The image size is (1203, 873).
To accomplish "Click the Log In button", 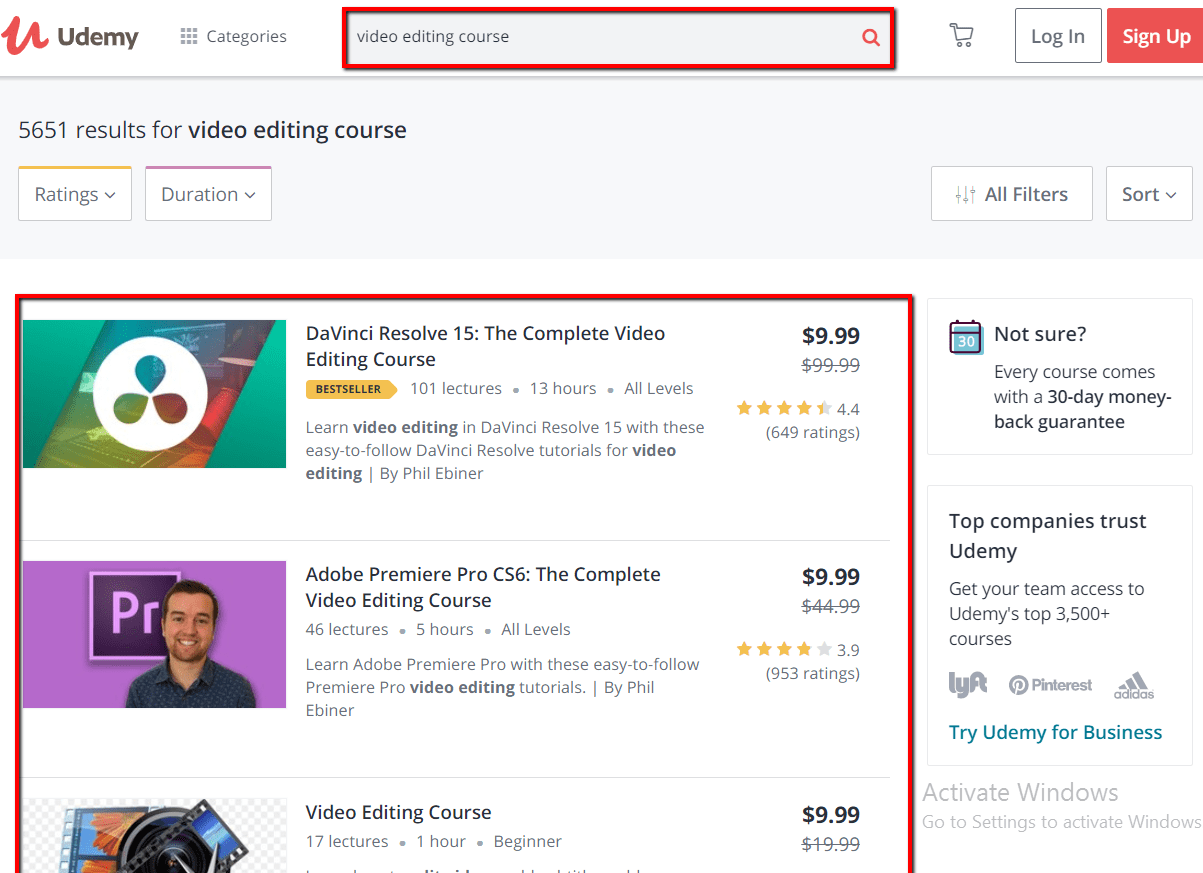I will (x=1057, y=36).
